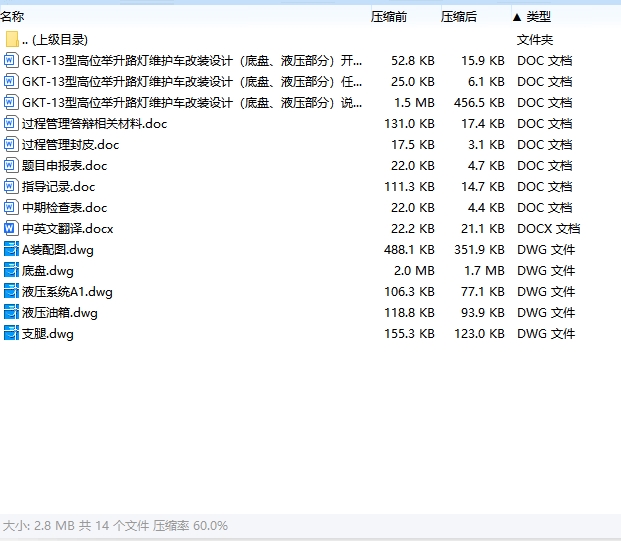Click the 2.0 MB size cell
This screenshot has height=541, width=621.
click(414, 270)
